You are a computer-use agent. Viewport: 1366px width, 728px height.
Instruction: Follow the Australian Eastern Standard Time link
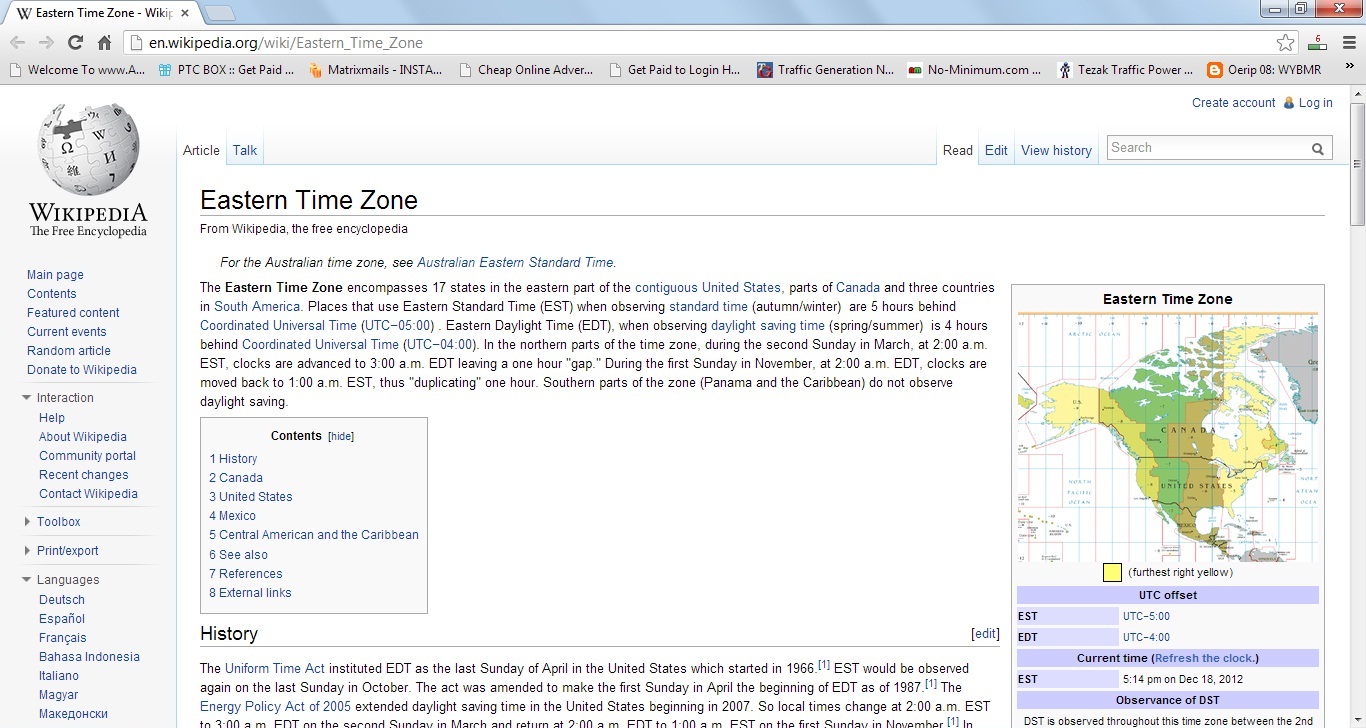coord(515,263)
